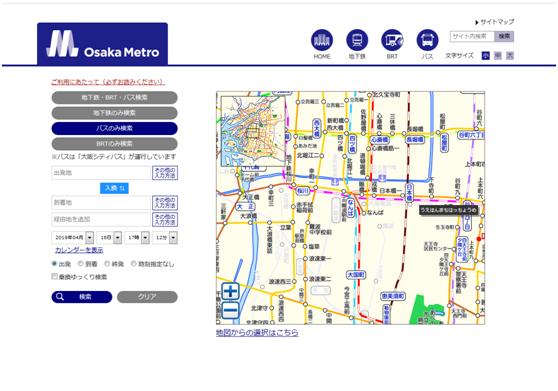The image size is (558, 391).
Task: Open the minute dropdown showing 12分
Action: (165, 237)
